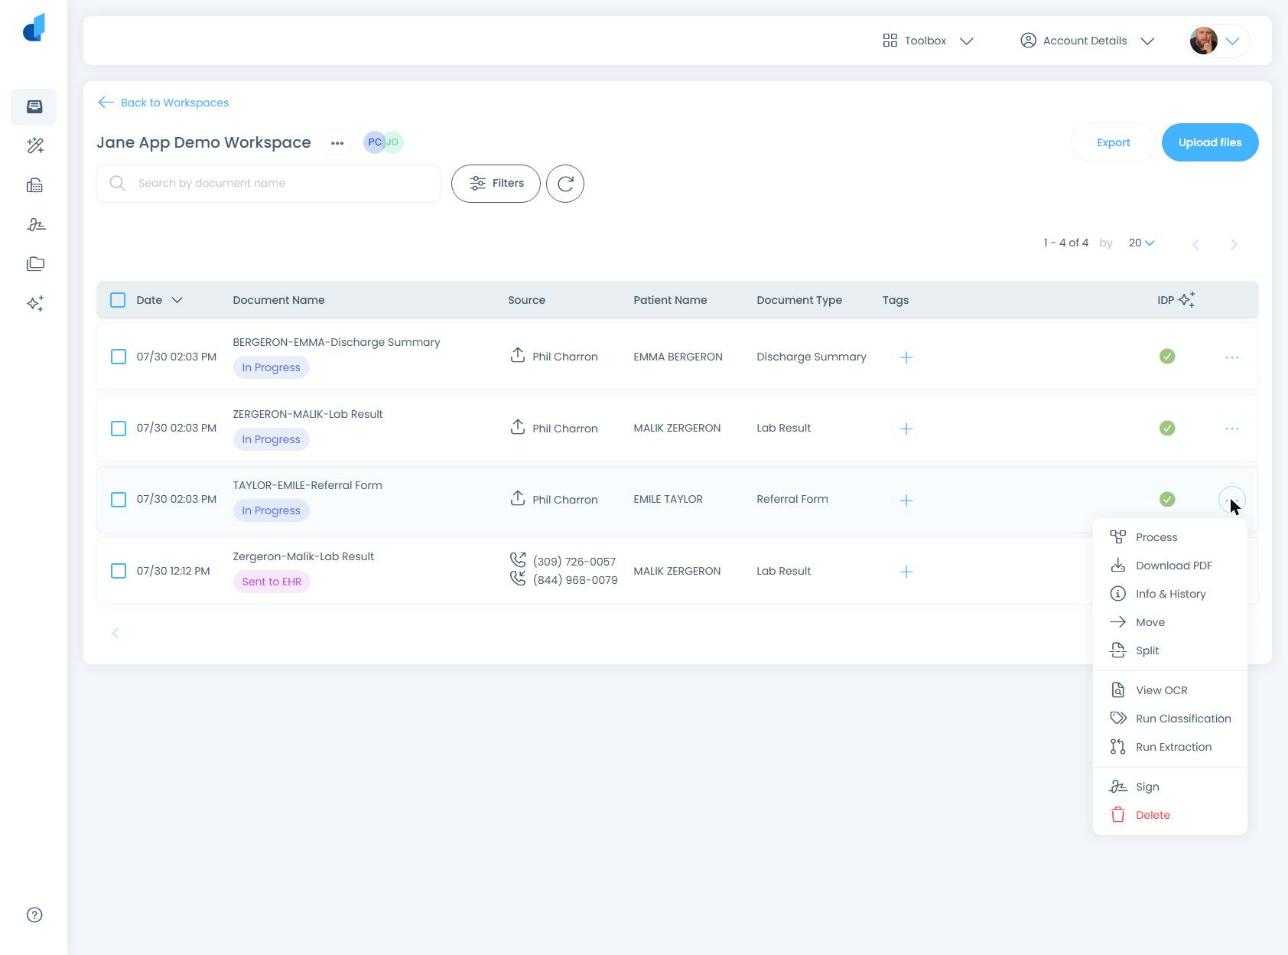
Task: Select Download PDF from the menu
Action: click(1170, 566)
